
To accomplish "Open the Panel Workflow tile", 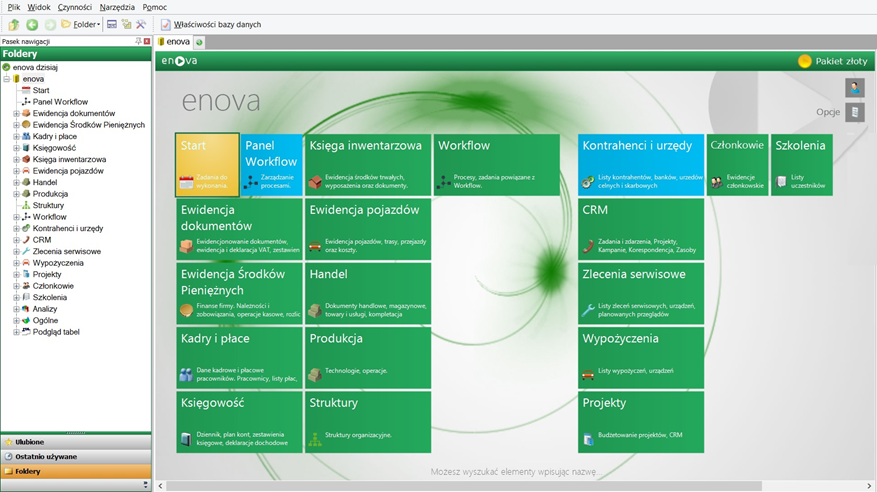I will click(x=271, y=165).
